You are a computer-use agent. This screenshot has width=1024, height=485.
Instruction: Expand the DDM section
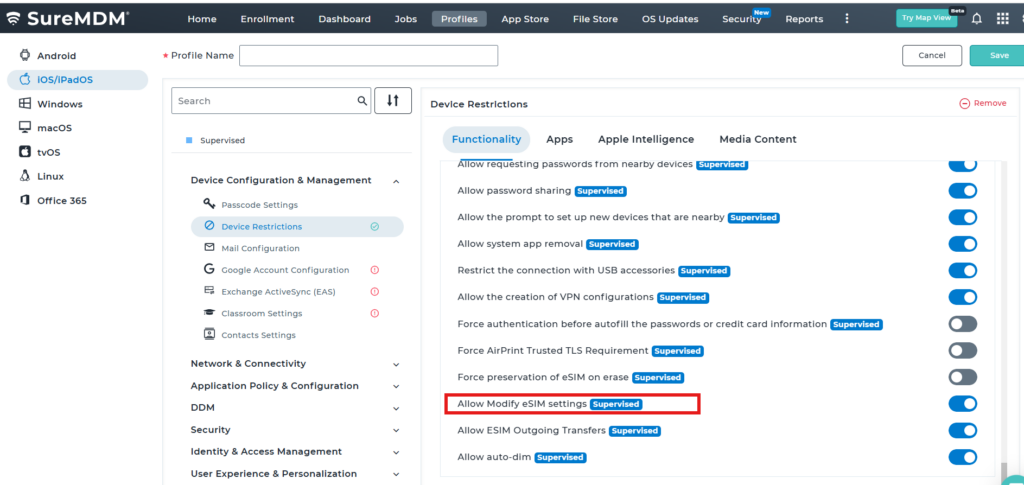click(x=396, y=409)
